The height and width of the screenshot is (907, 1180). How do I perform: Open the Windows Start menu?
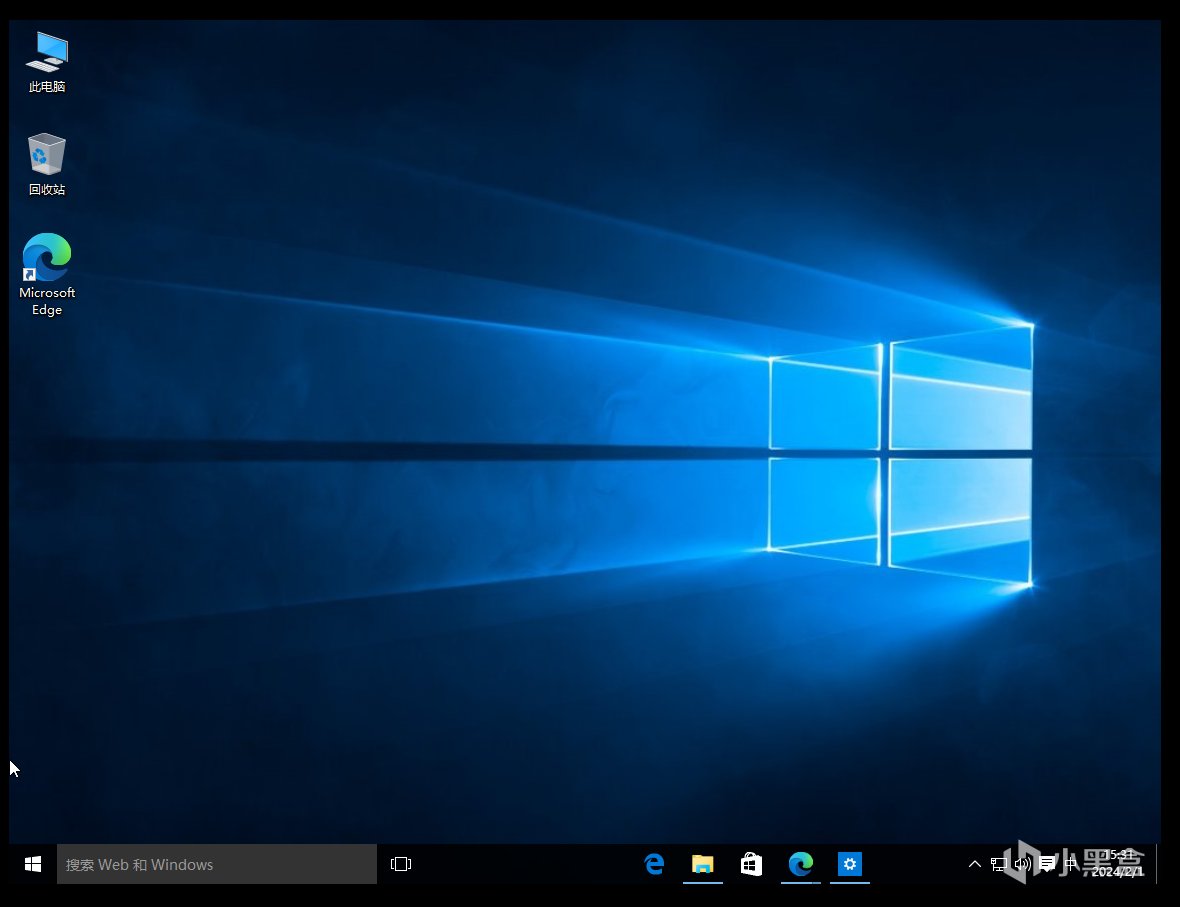(x=32, y=864)
